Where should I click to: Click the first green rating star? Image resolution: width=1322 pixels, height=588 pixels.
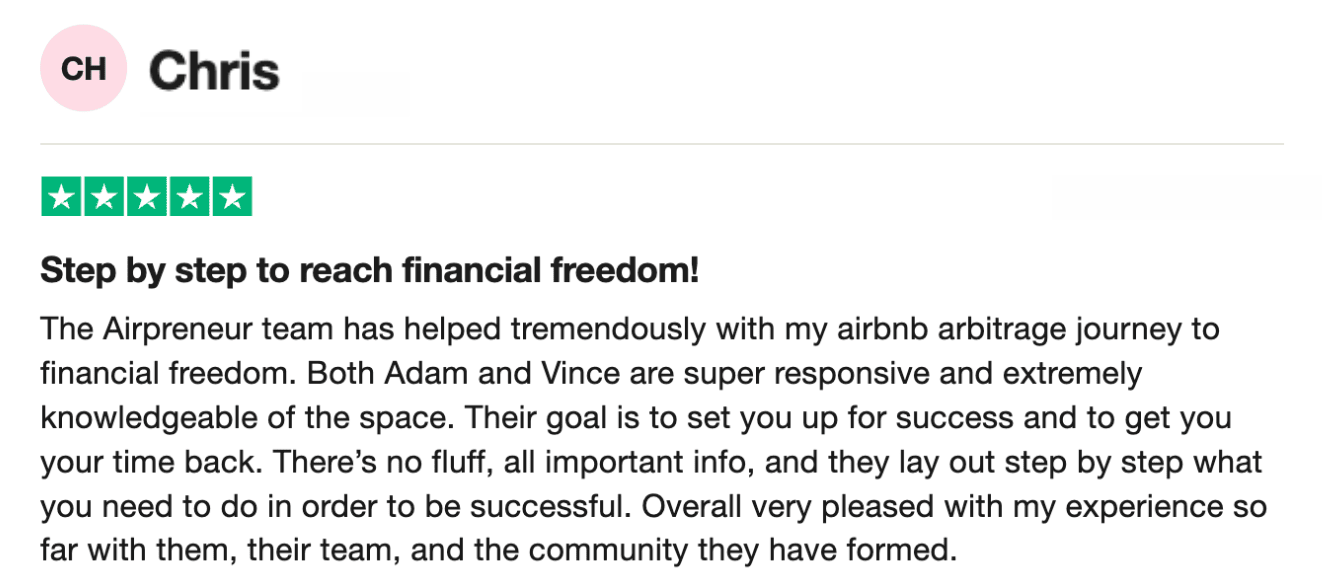[61, 197]
